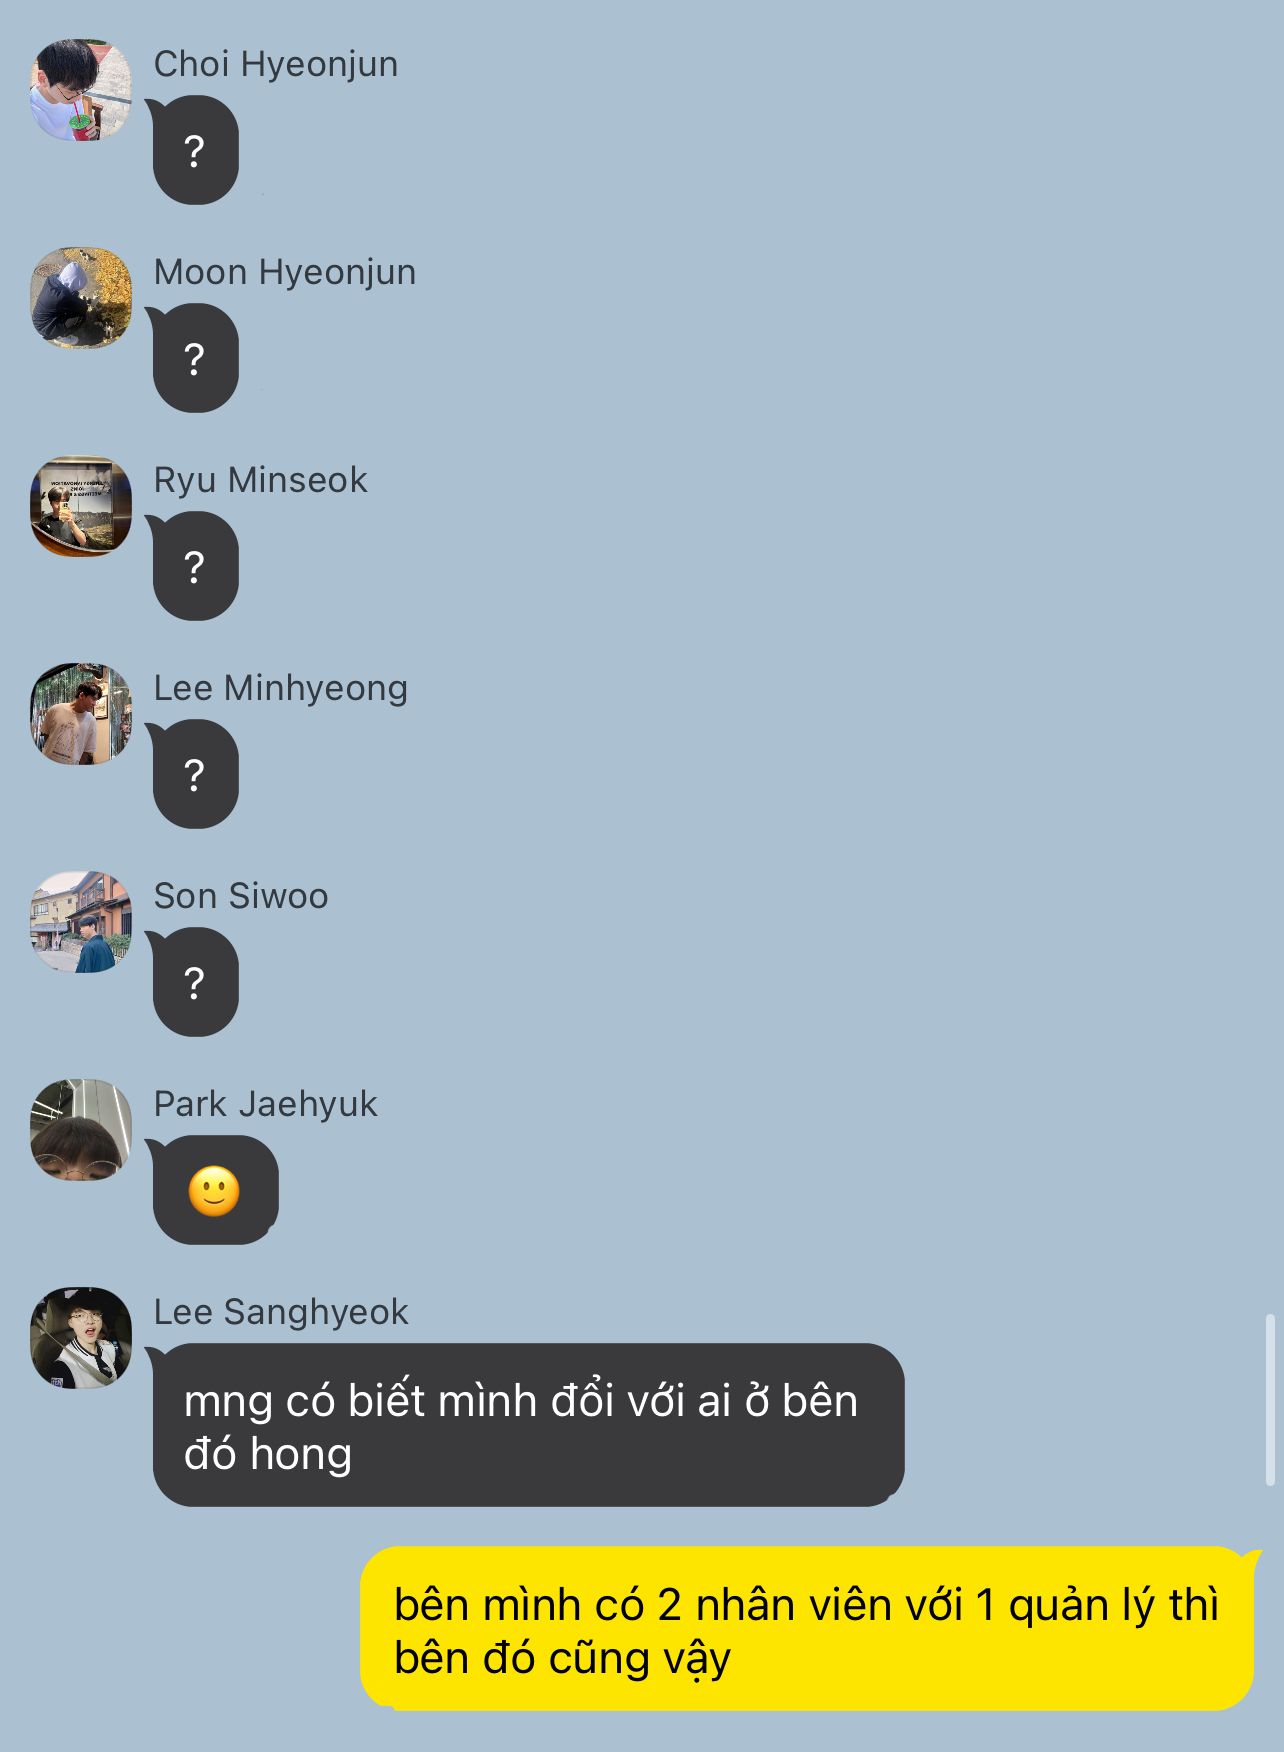The image size is (1284, 1752).
Task: View Lee Sanghyeok's profile picture
Action: click(81, 1338)
